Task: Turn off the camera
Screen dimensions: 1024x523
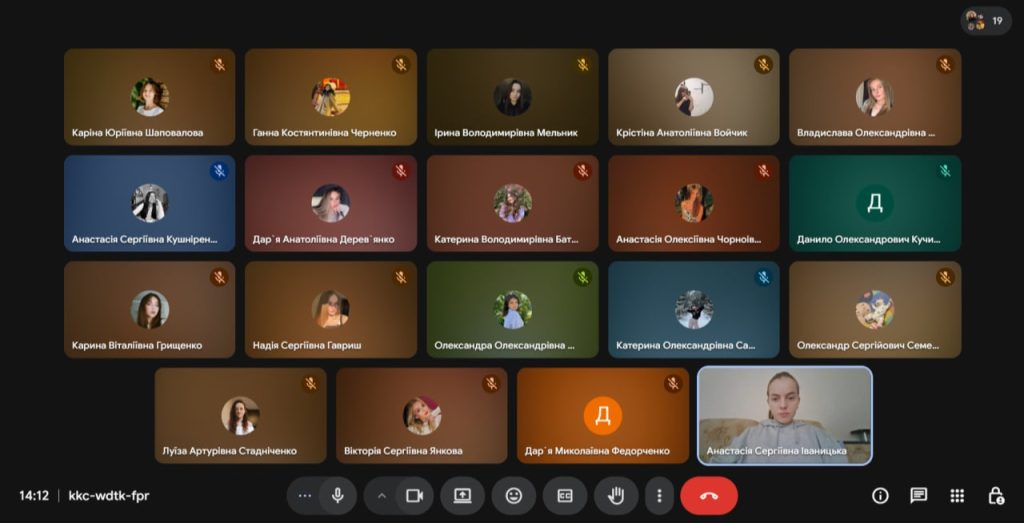Action: (x=414, y=495)
